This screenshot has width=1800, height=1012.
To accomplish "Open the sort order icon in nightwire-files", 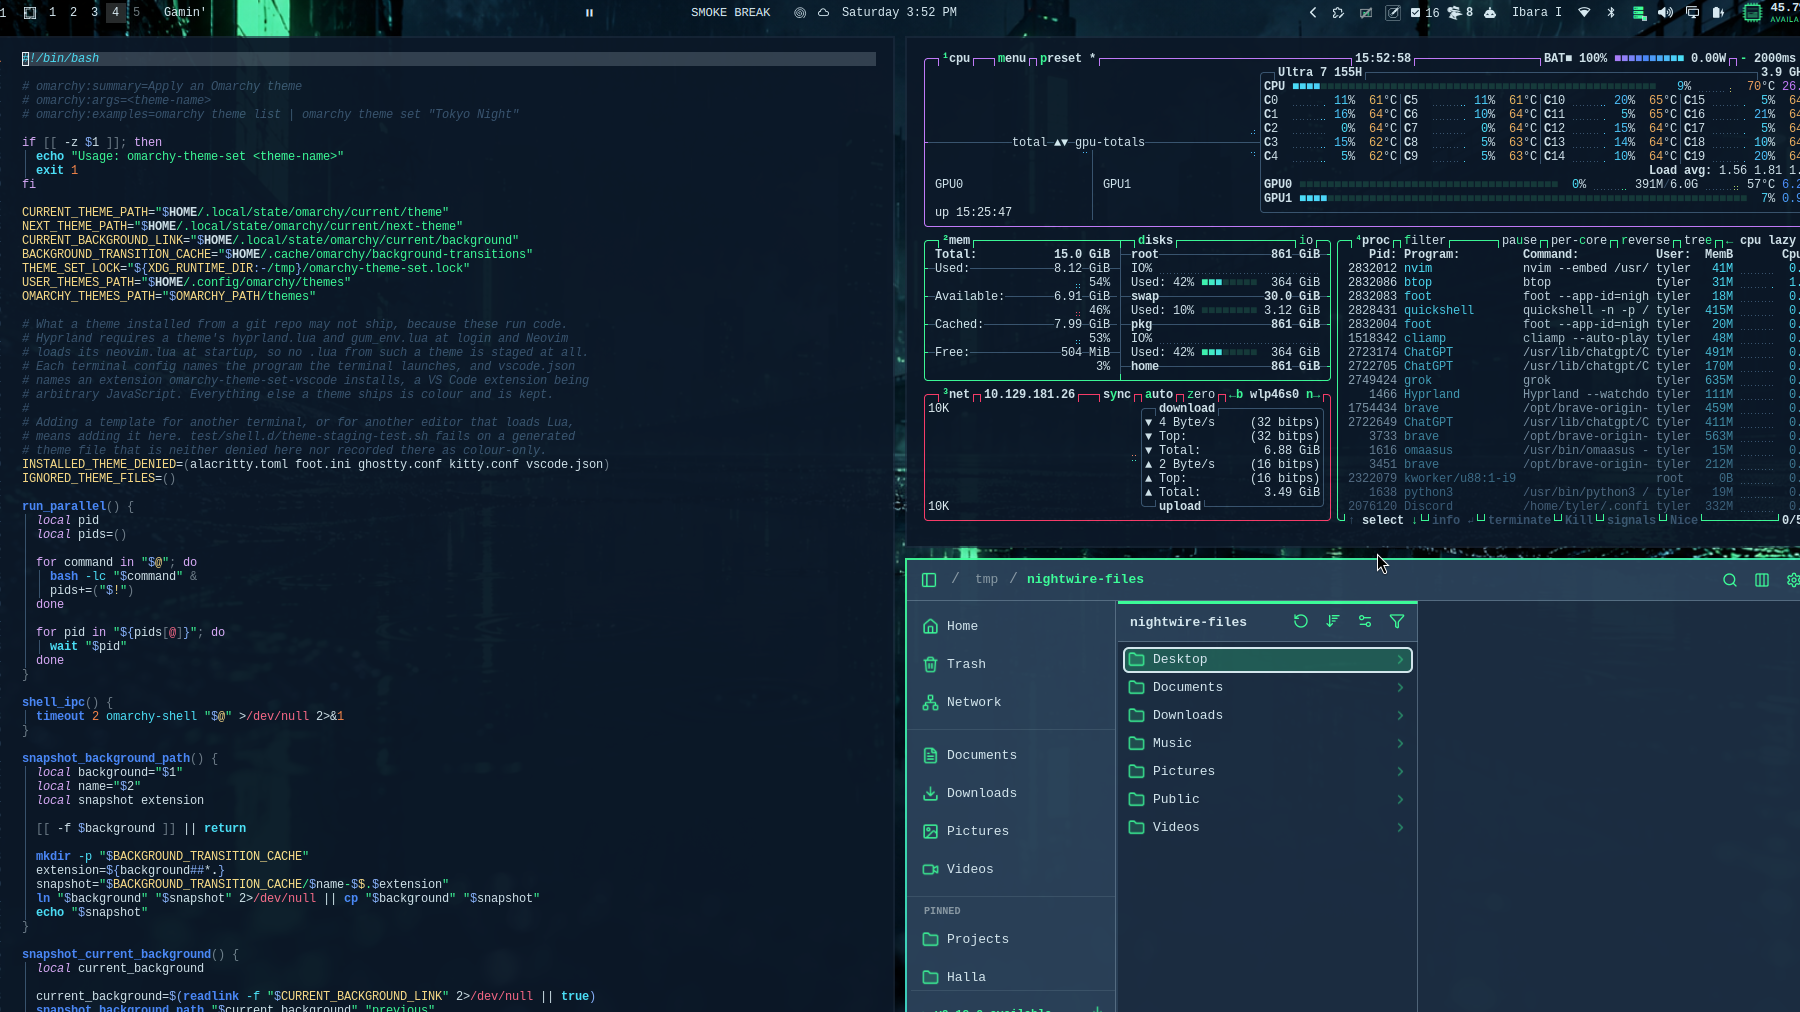I will 1333,621.
